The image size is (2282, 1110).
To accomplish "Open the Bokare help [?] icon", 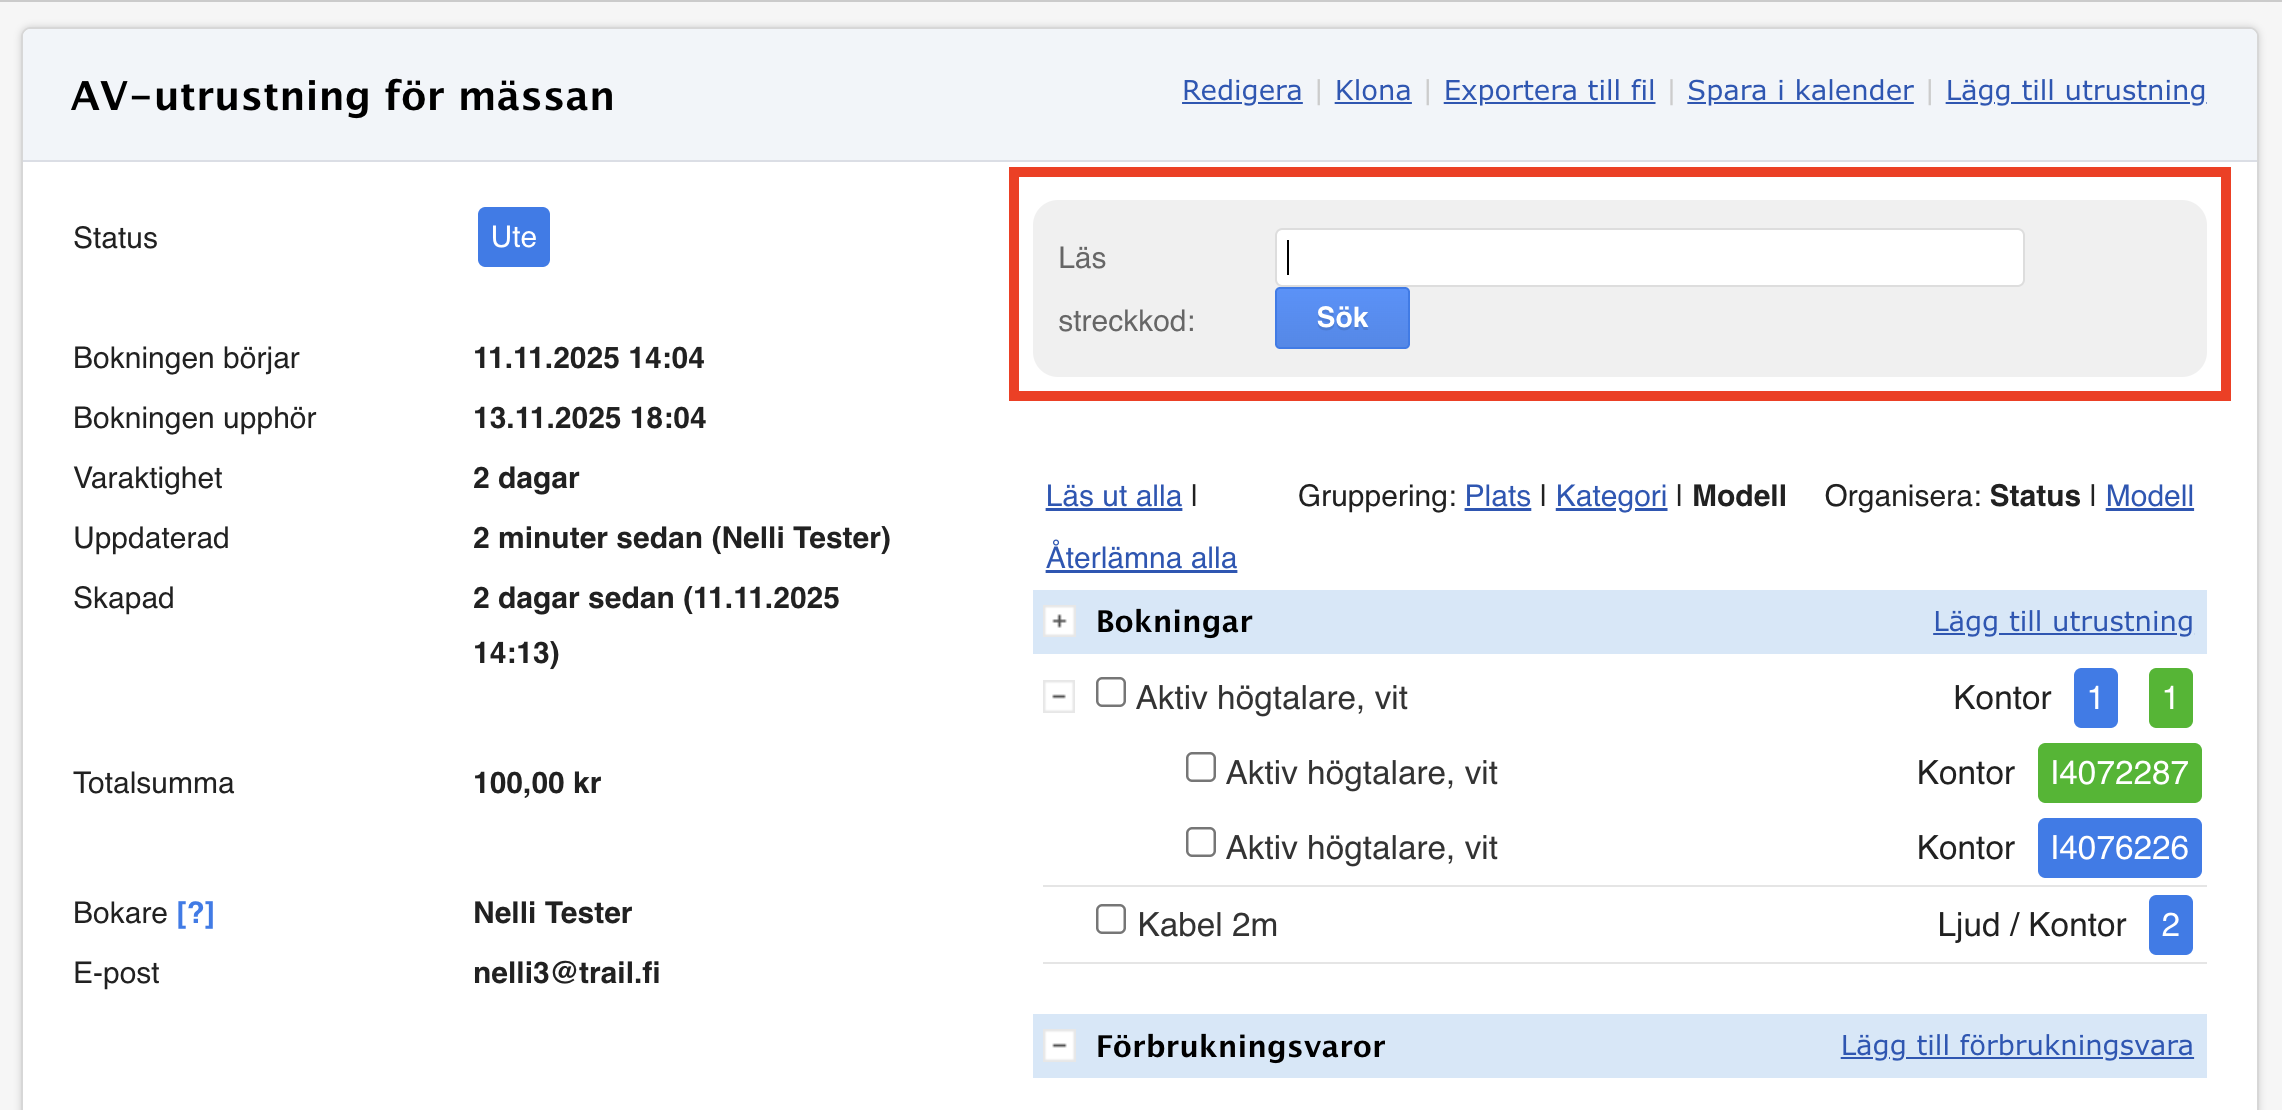I will 196,913.
